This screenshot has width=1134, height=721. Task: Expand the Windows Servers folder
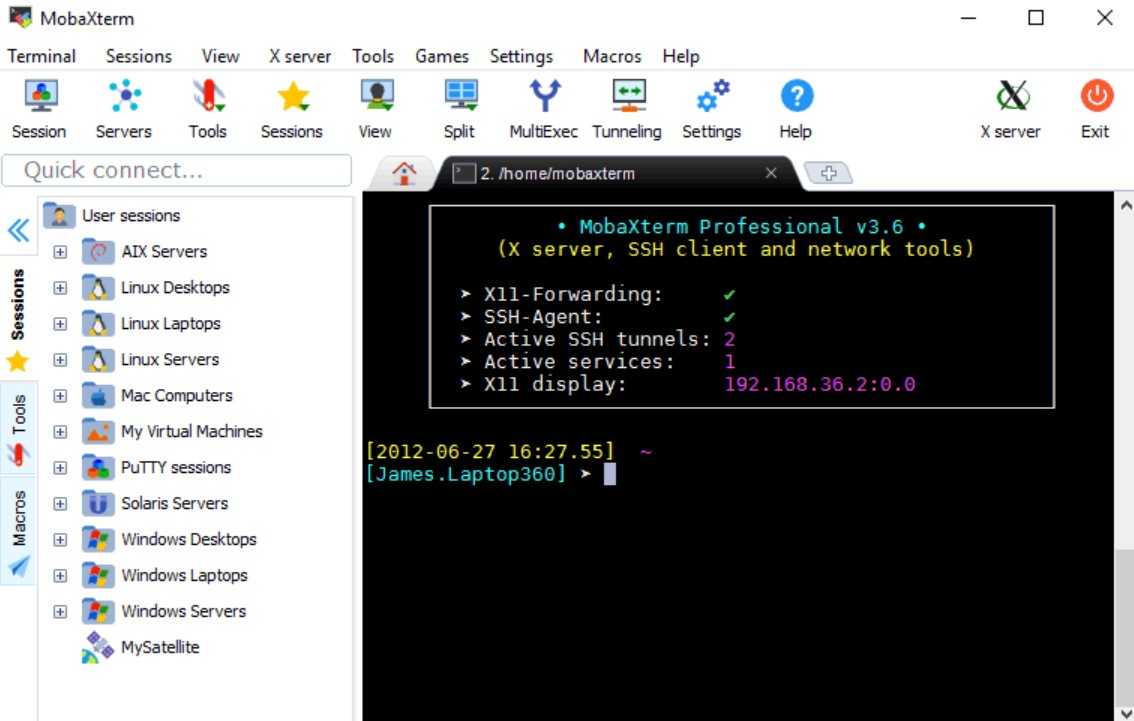[x=60, y=612]
